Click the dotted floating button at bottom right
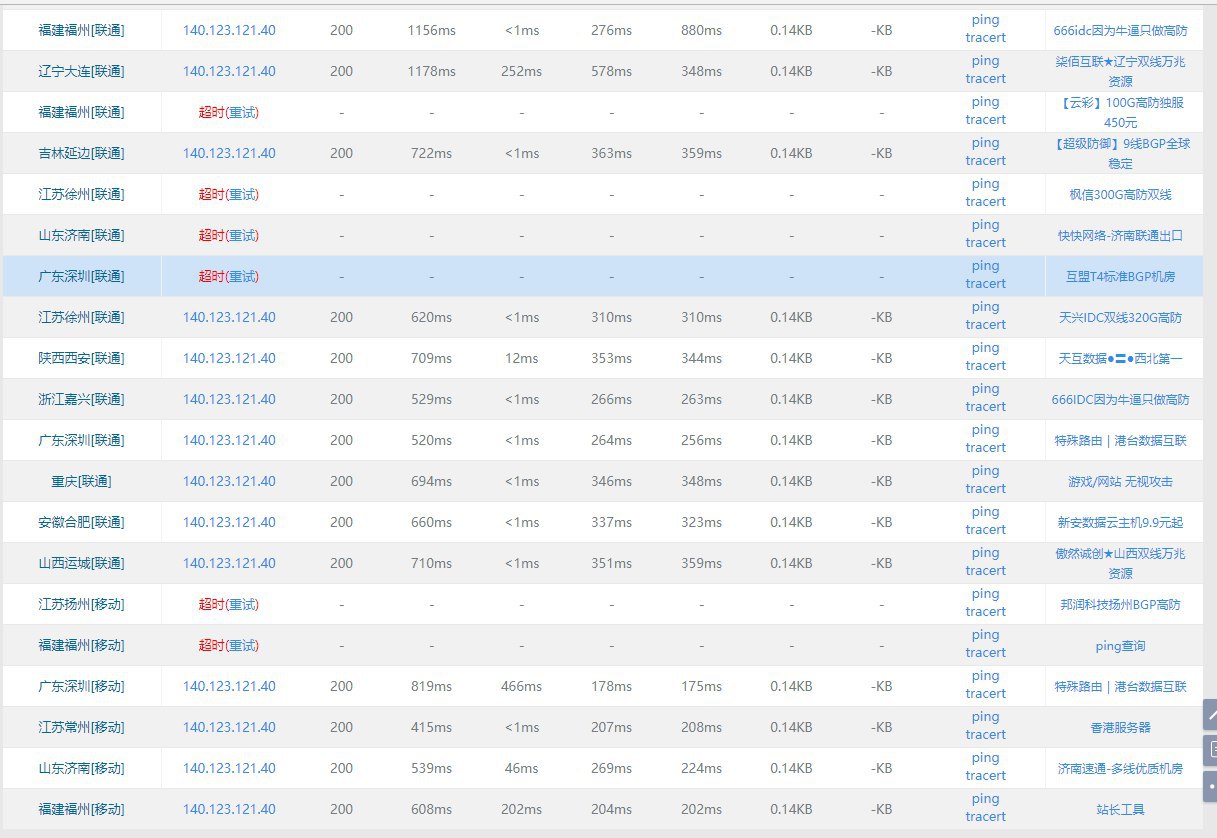The width and height of the screenshot is (1217, 838). tap(1210, 783)
